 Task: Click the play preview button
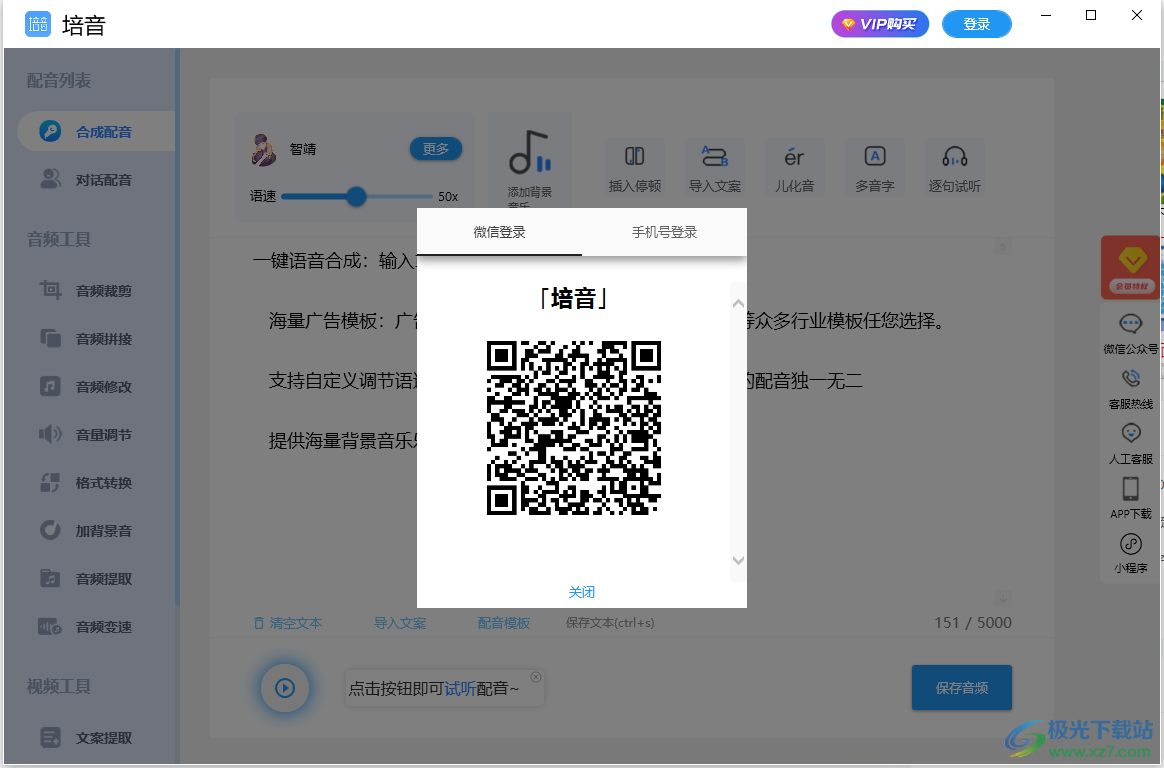(285, 688)
